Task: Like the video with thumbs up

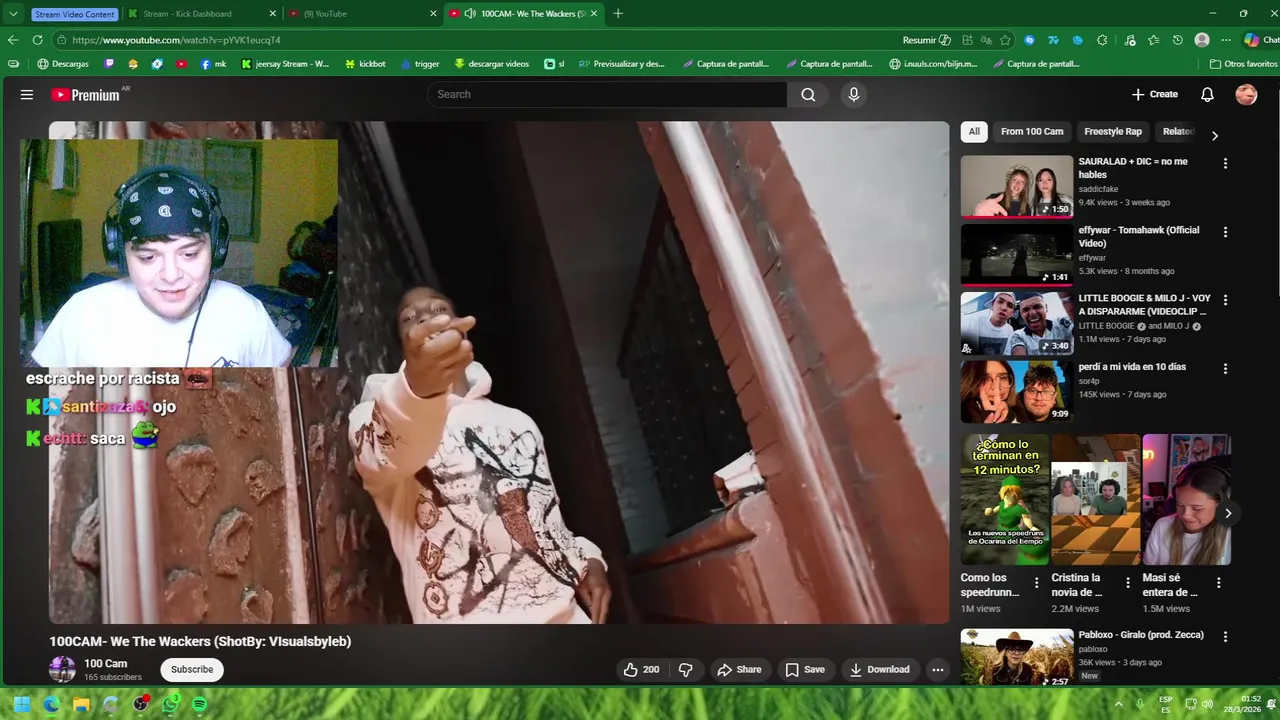Action: click(642, 670)
